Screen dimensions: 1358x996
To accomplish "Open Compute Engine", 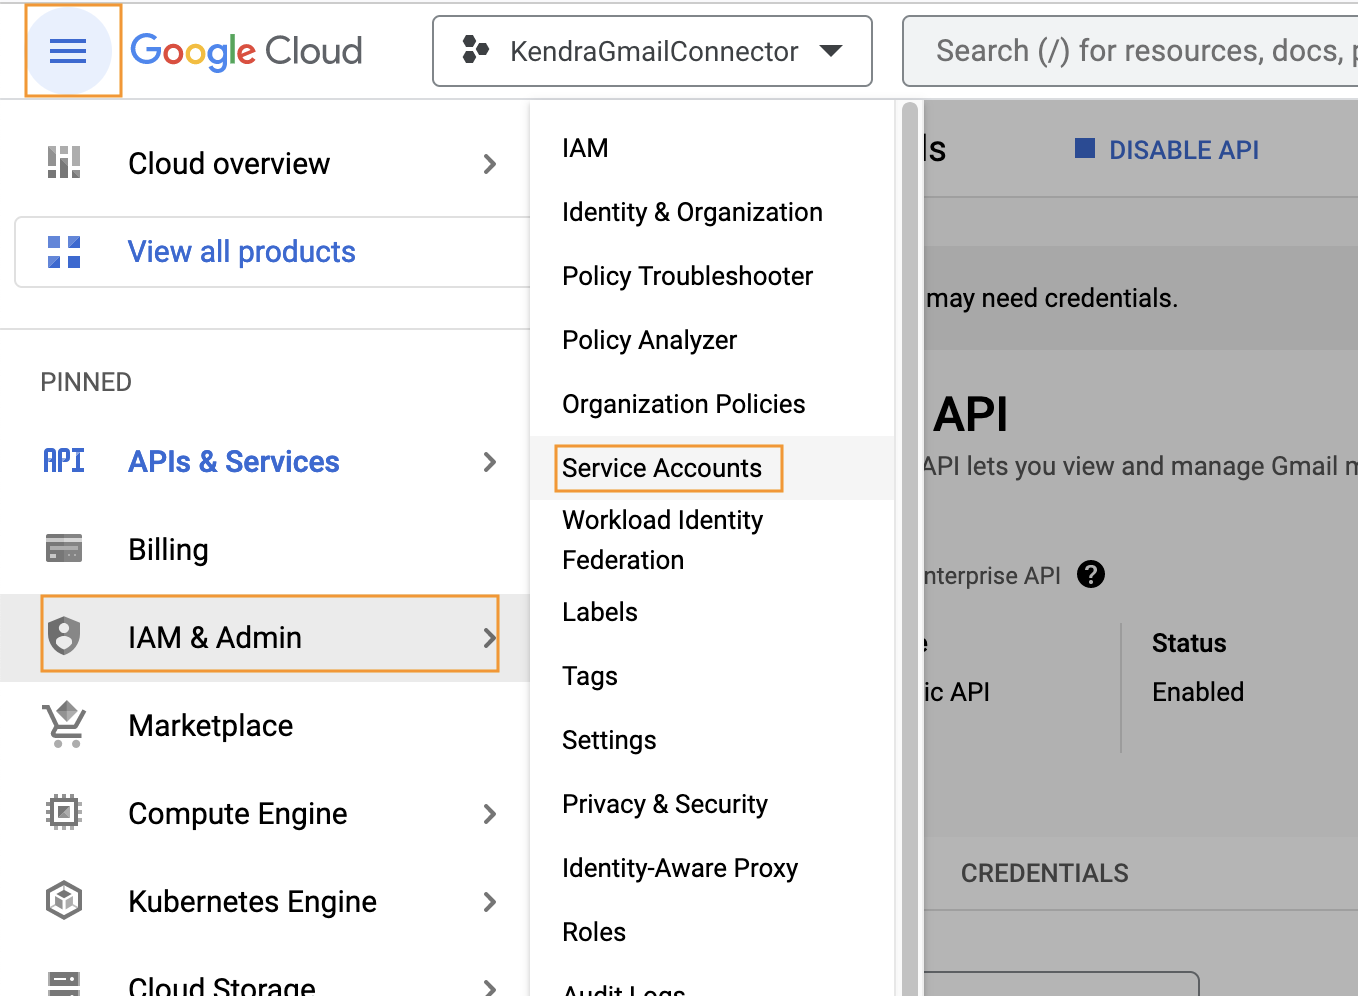I will [237, 814].
